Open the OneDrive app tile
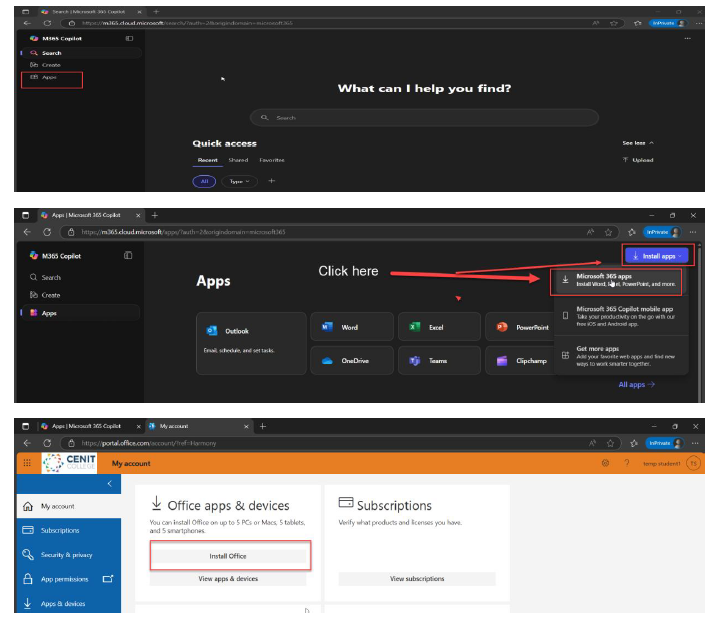The width and height of the screenshot is (711, 631). coord(352,361)
